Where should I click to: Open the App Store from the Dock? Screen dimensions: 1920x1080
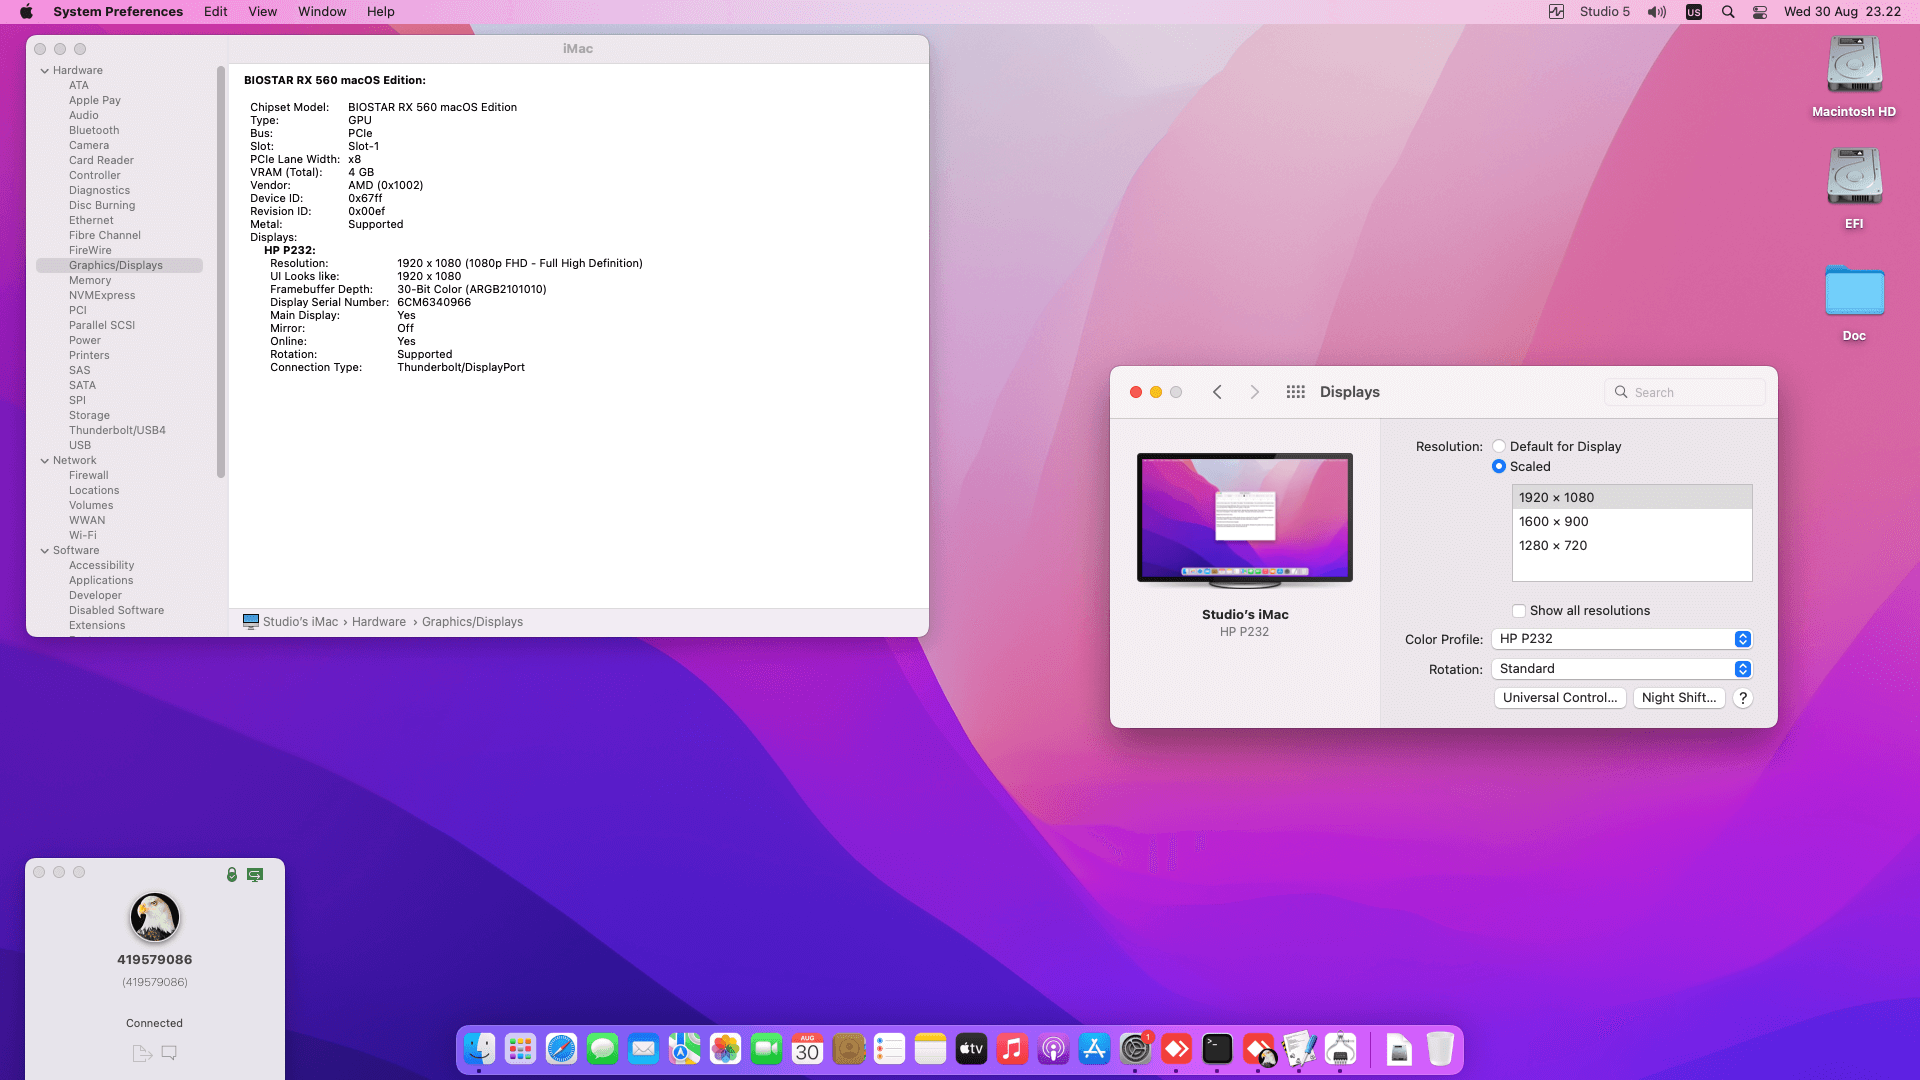(1094, 1049)
